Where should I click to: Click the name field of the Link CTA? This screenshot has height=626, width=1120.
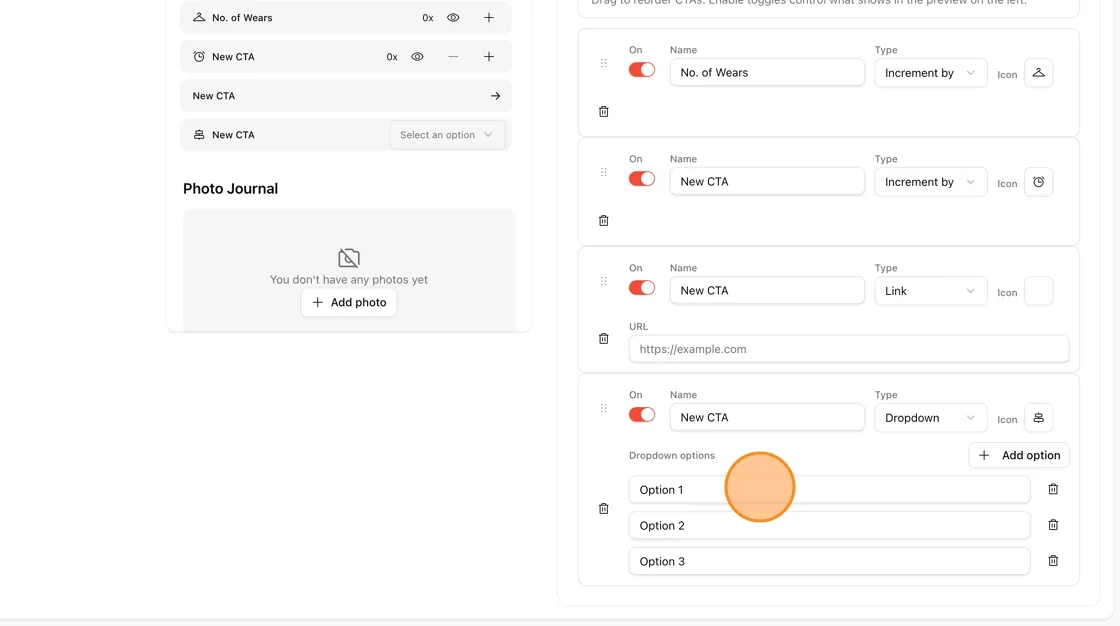(766, 290)
